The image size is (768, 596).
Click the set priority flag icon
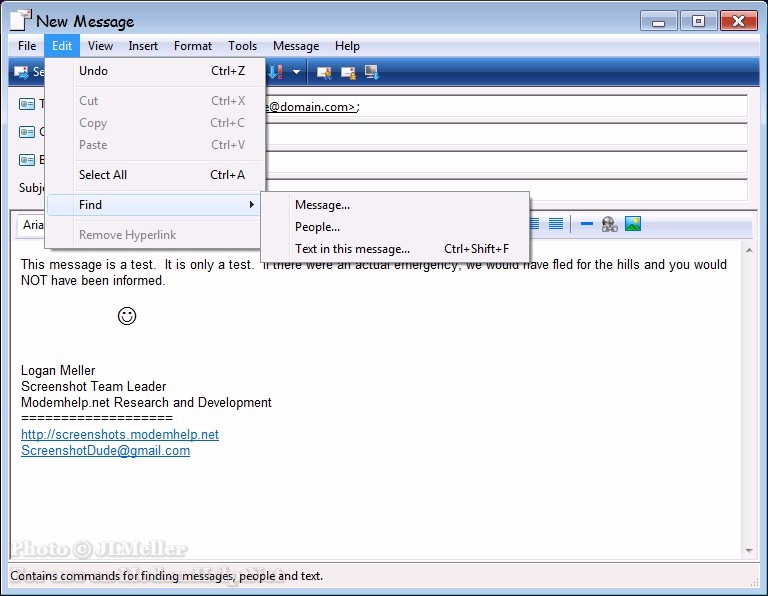click(x=276, y=72)
